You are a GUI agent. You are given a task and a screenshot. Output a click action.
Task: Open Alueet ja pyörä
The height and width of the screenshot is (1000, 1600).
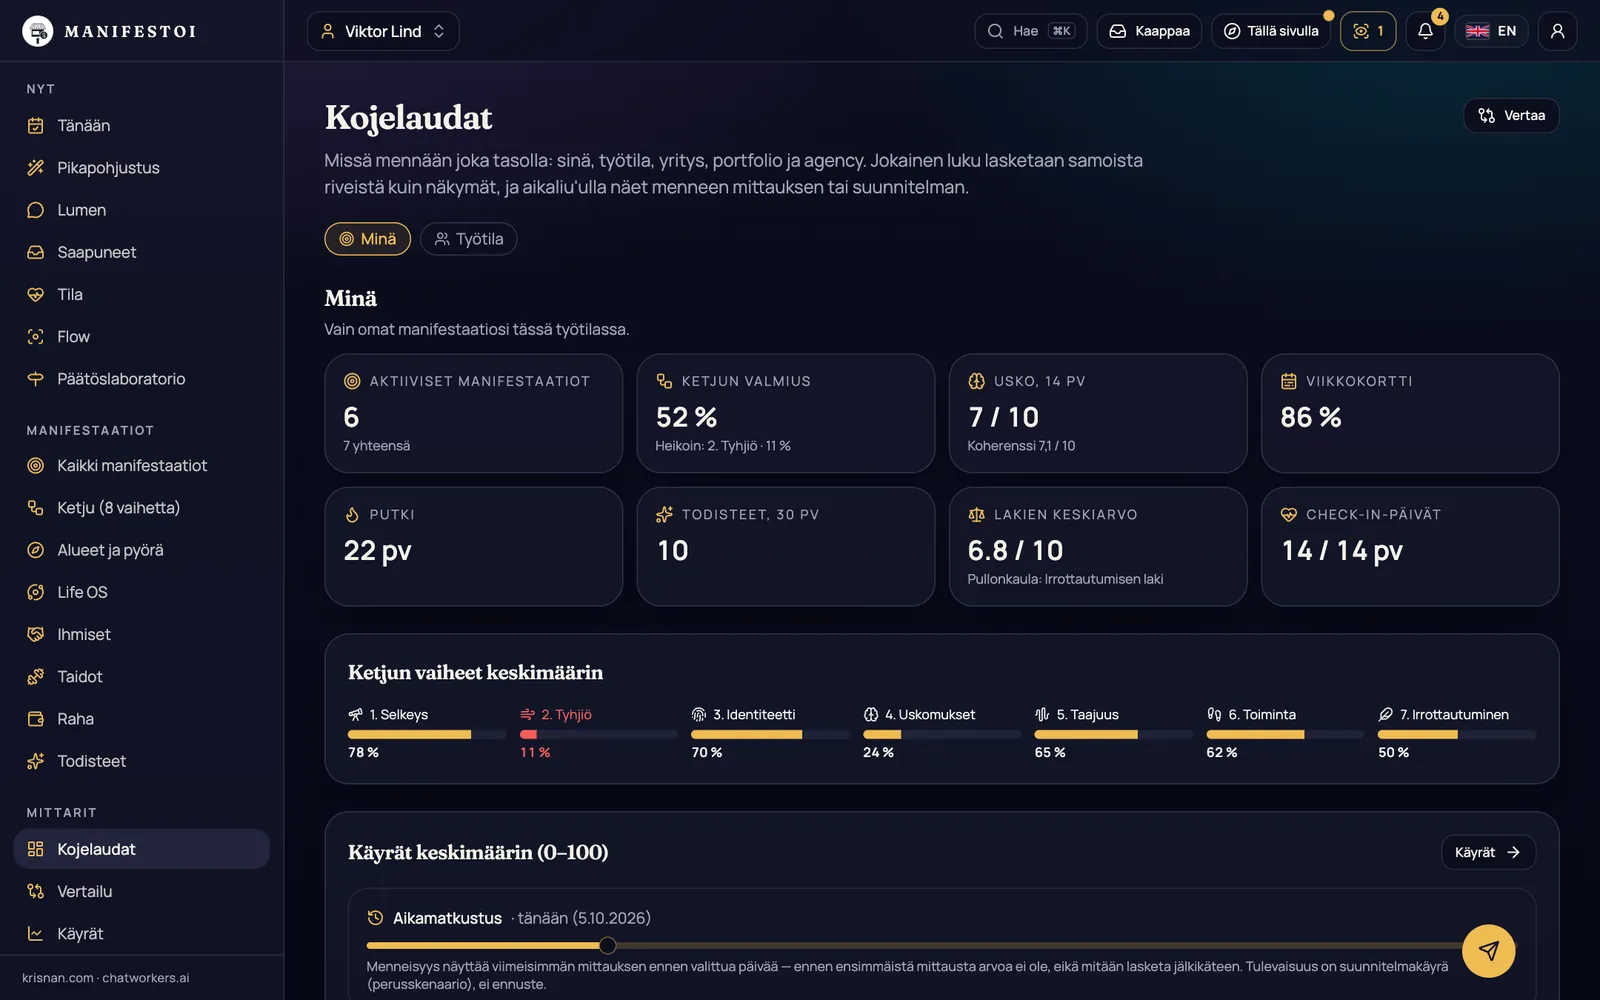click(141, 550)
